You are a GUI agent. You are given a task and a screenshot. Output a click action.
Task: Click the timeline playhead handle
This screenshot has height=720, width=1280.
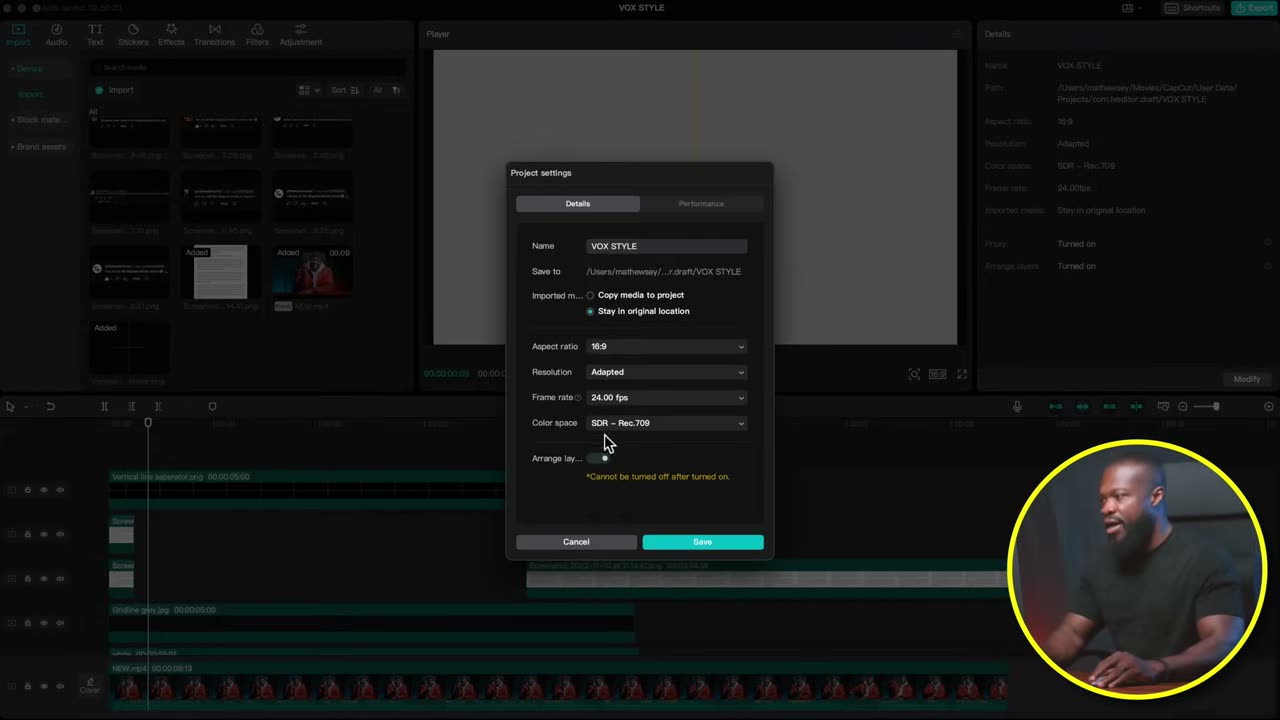148,423
